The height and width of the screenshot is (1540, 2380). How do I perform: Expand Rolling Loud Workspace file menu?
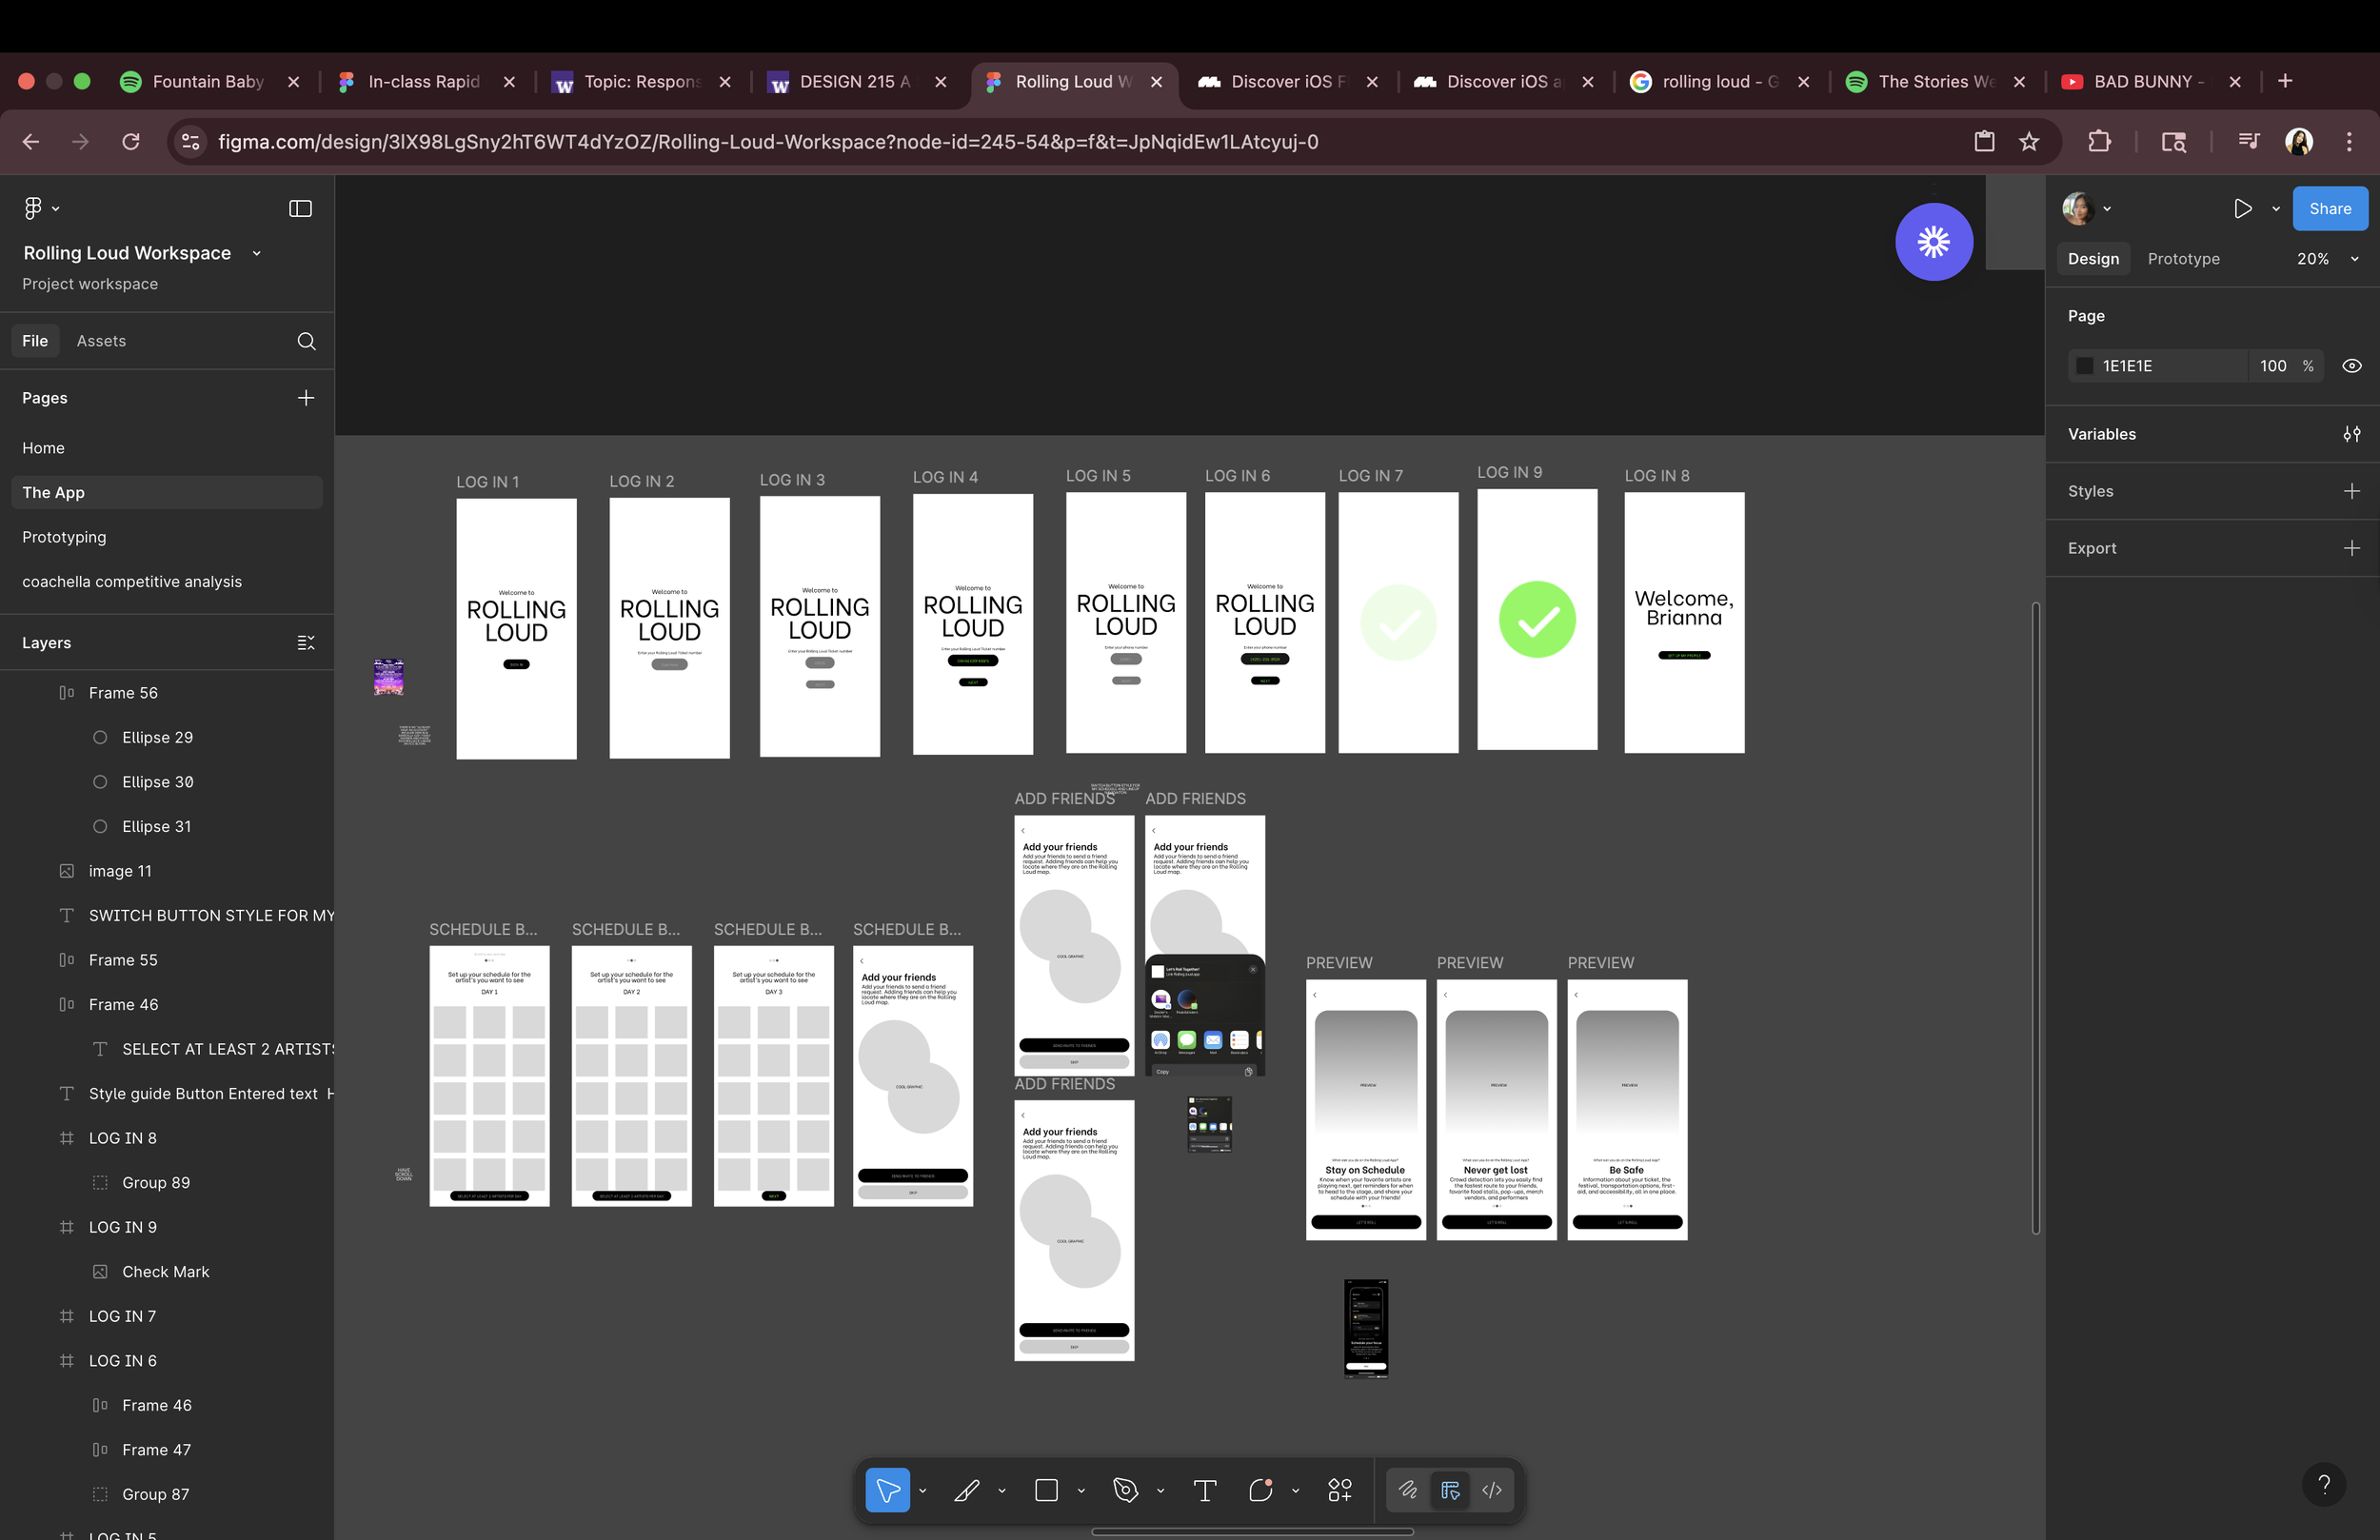(x=257, y=254)
